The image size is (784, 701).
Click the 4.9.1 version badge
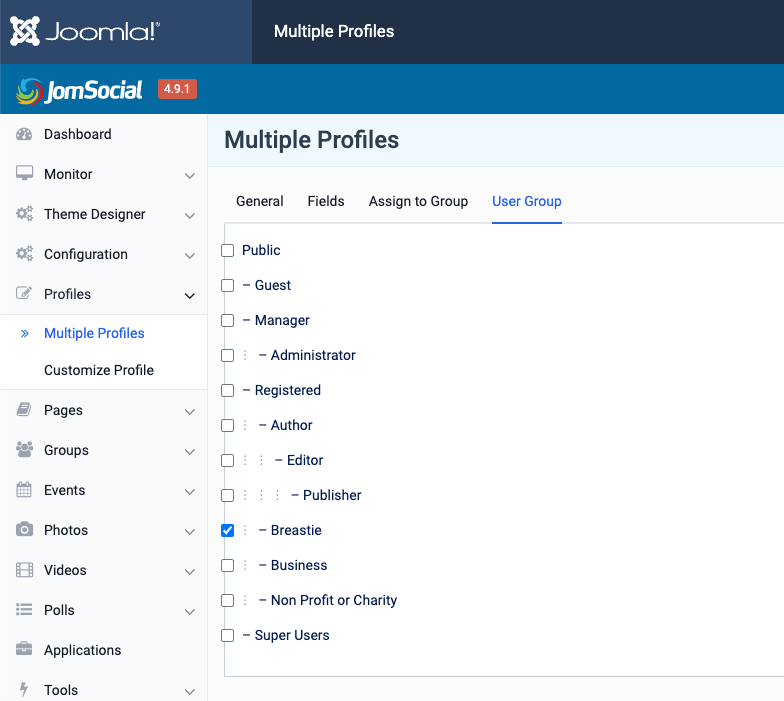[x=177, y=89]
